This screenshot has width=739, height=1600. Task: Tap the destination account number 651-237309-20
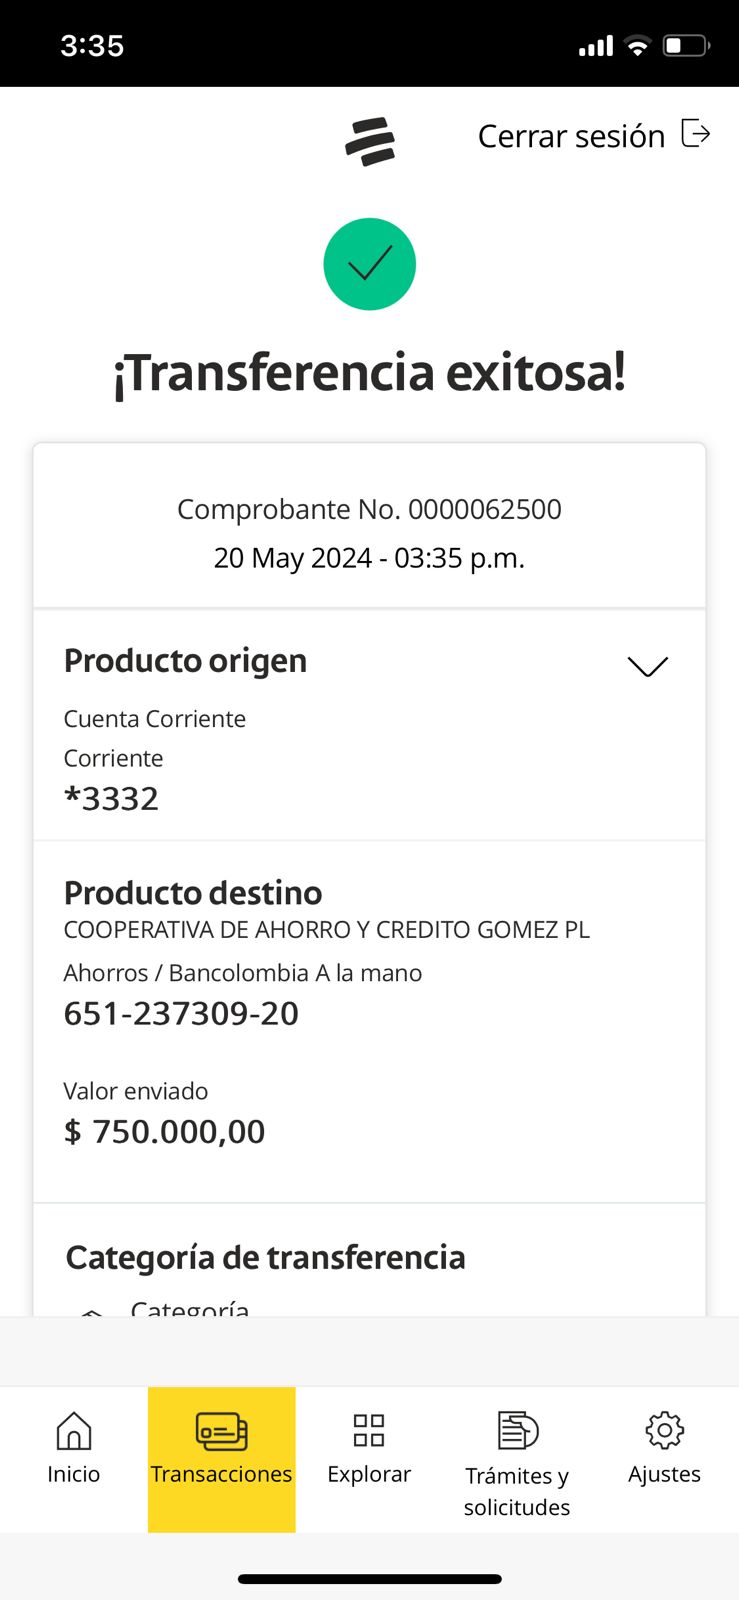[x=181, y=1013]
